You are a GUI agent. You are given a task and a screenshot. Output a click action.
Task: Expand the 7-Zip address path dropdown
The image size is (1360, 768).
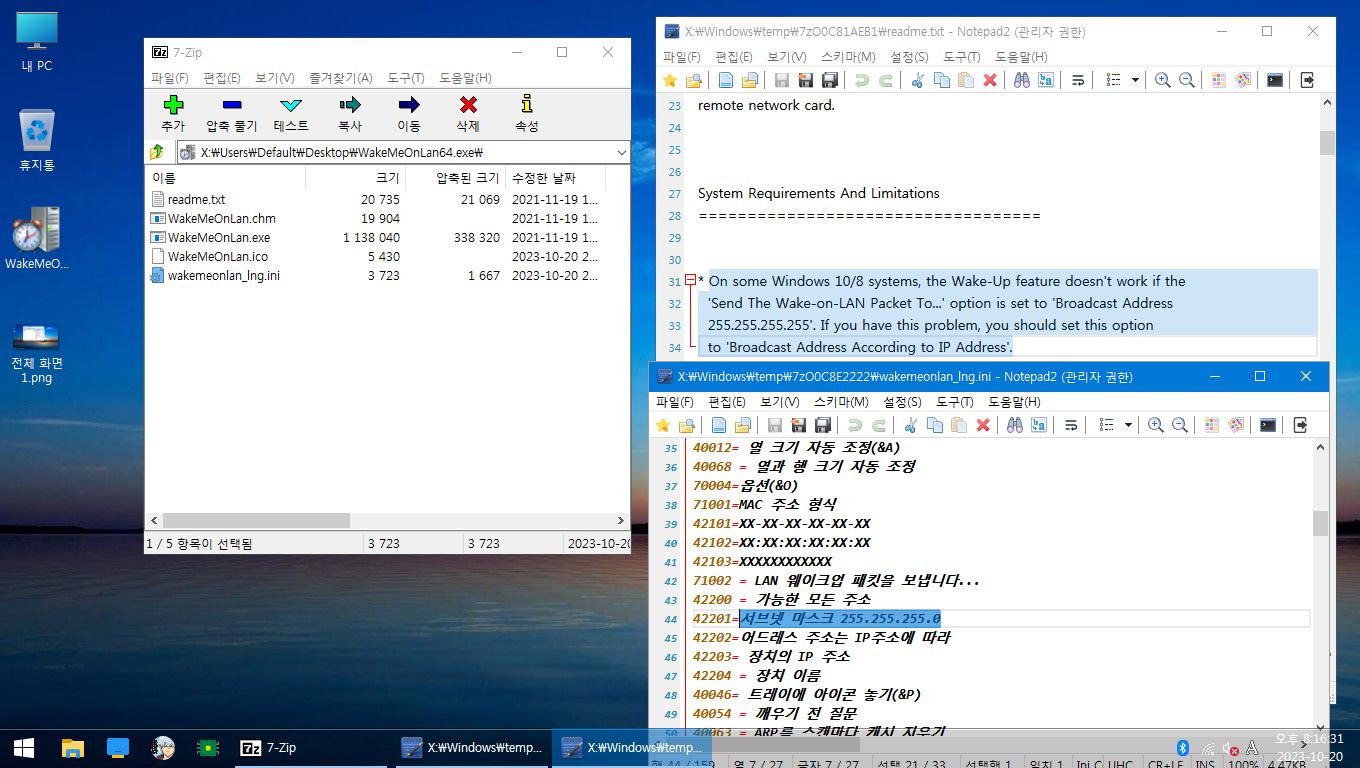coord(621,153)
